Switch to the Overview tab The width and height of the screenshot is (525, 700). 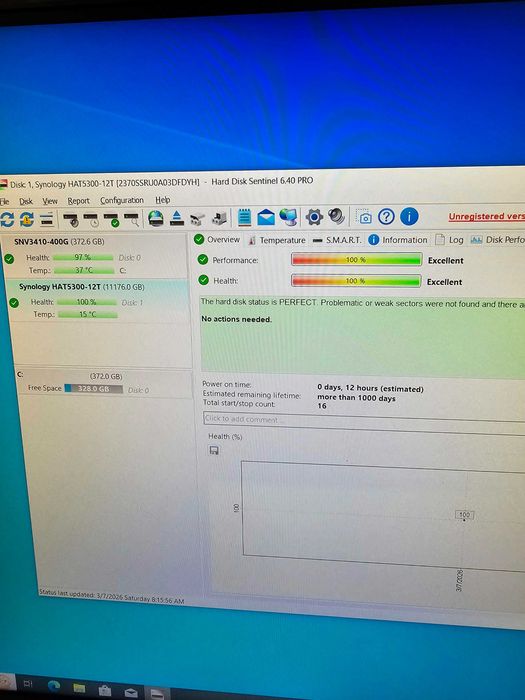[217, 240]
